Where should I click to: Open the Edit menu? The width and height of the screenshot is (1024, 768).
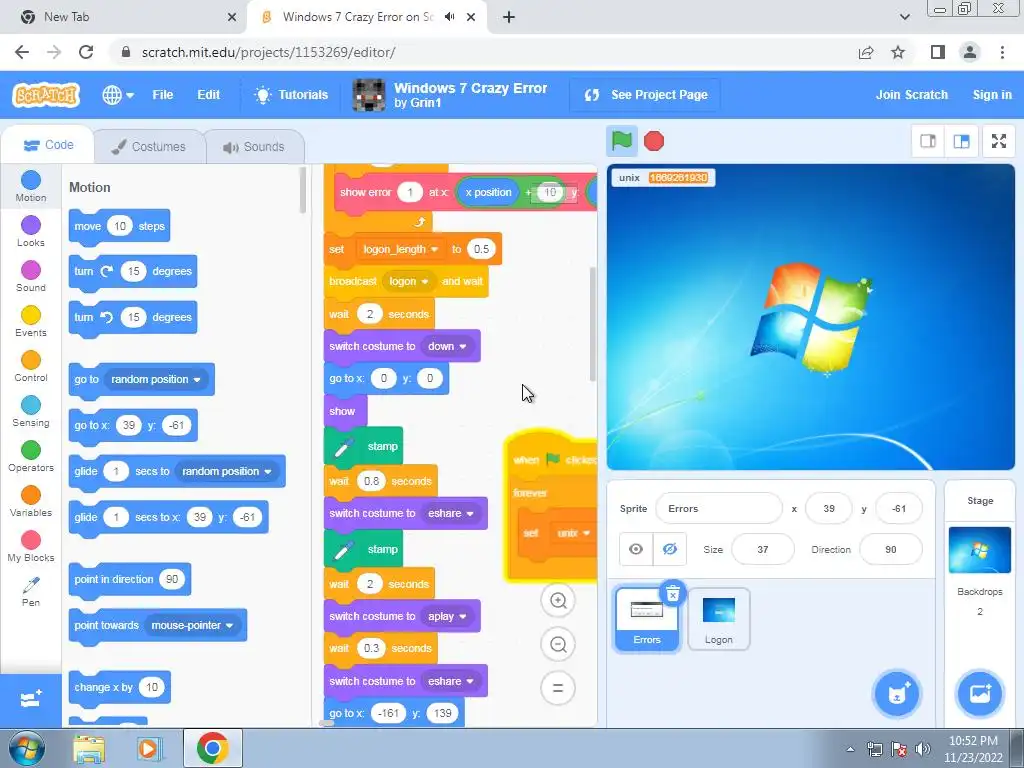click(208, 95)
